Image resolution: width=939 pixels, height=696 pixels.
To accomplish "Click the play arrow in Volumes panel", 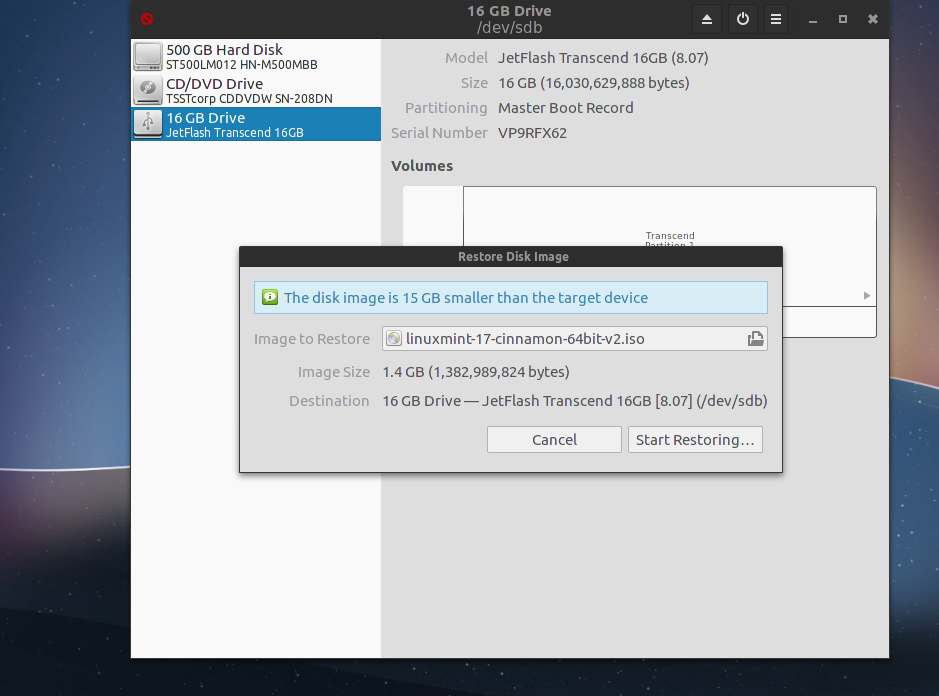I will tap(867, 295).
